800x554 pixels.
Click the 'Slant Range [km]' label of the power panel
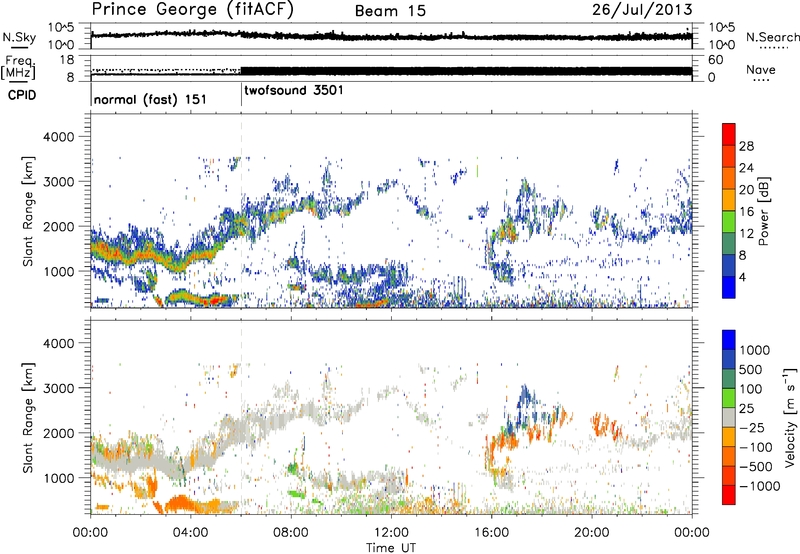[x=28, y=211]
